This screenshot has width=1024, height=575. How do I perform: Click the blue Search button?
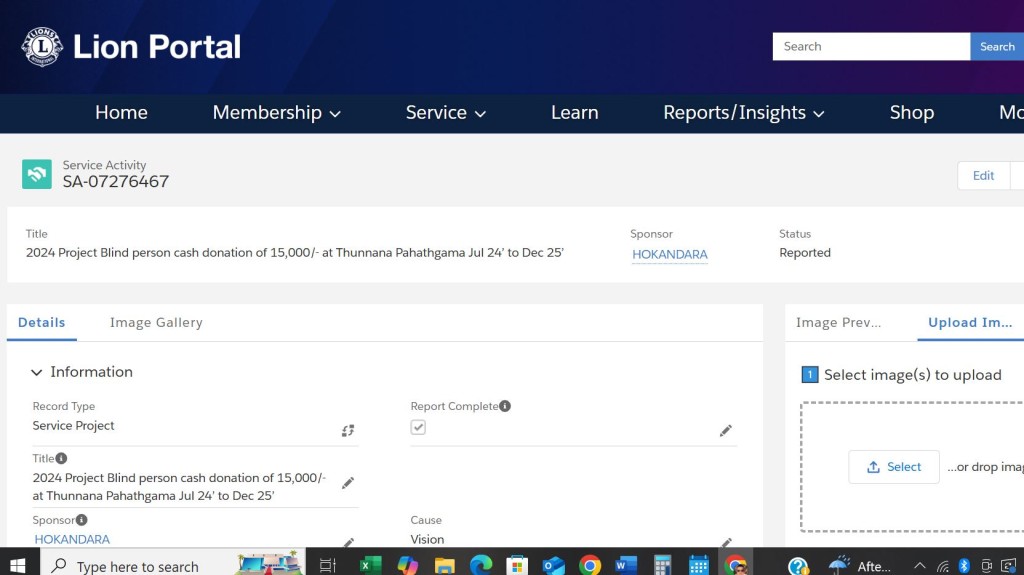(x=997, y=46)
